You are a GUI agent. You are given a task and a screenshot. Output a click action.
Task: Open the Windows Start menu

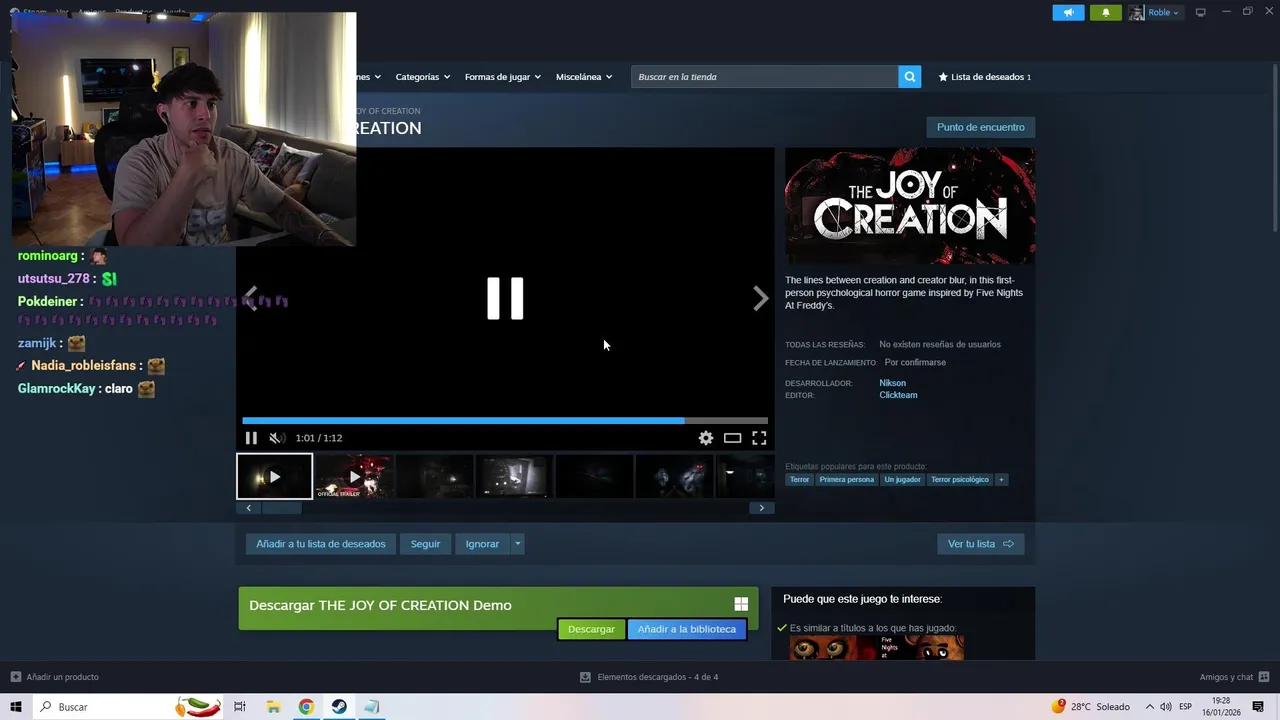pyautogui.click(x=16, y=707)
